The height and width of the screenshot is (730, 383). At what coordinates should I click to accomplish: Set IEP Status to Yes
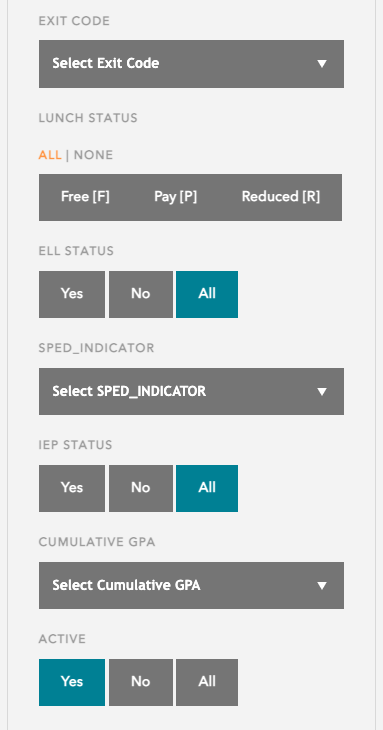coord(72,488)
